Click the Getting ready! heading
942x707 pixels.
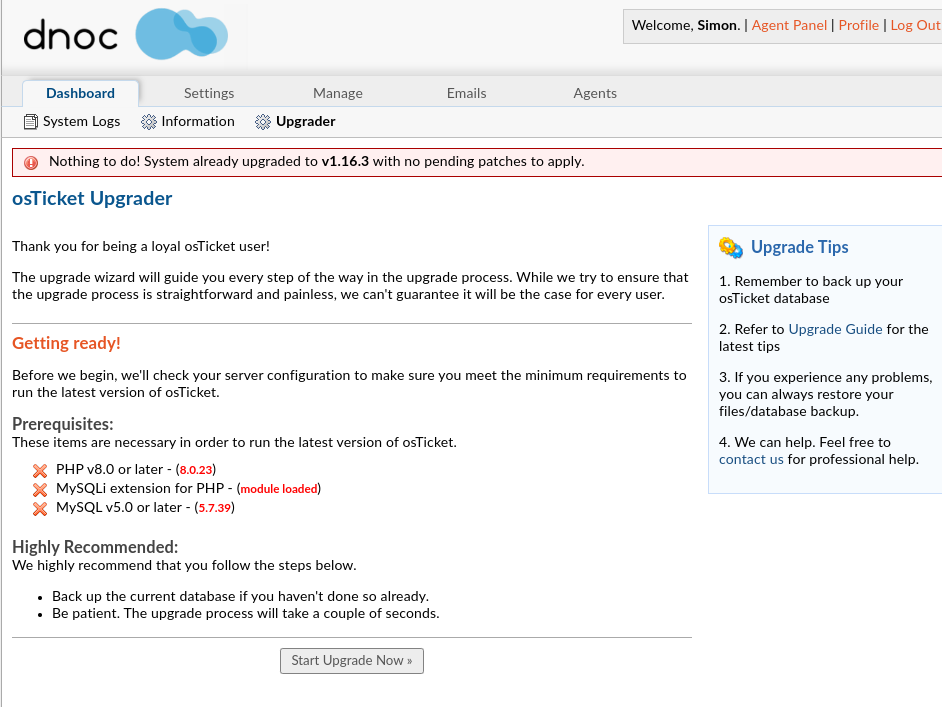tap(66, 343)
